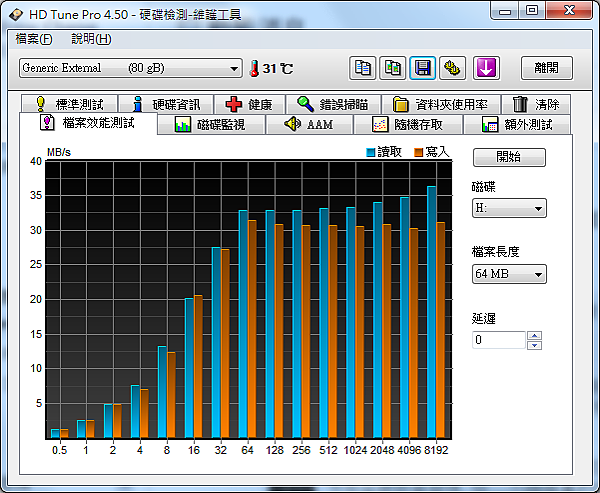Click the blue read bar at 16
This screenshot has height=493, width=600.
[x=189, y=368]
